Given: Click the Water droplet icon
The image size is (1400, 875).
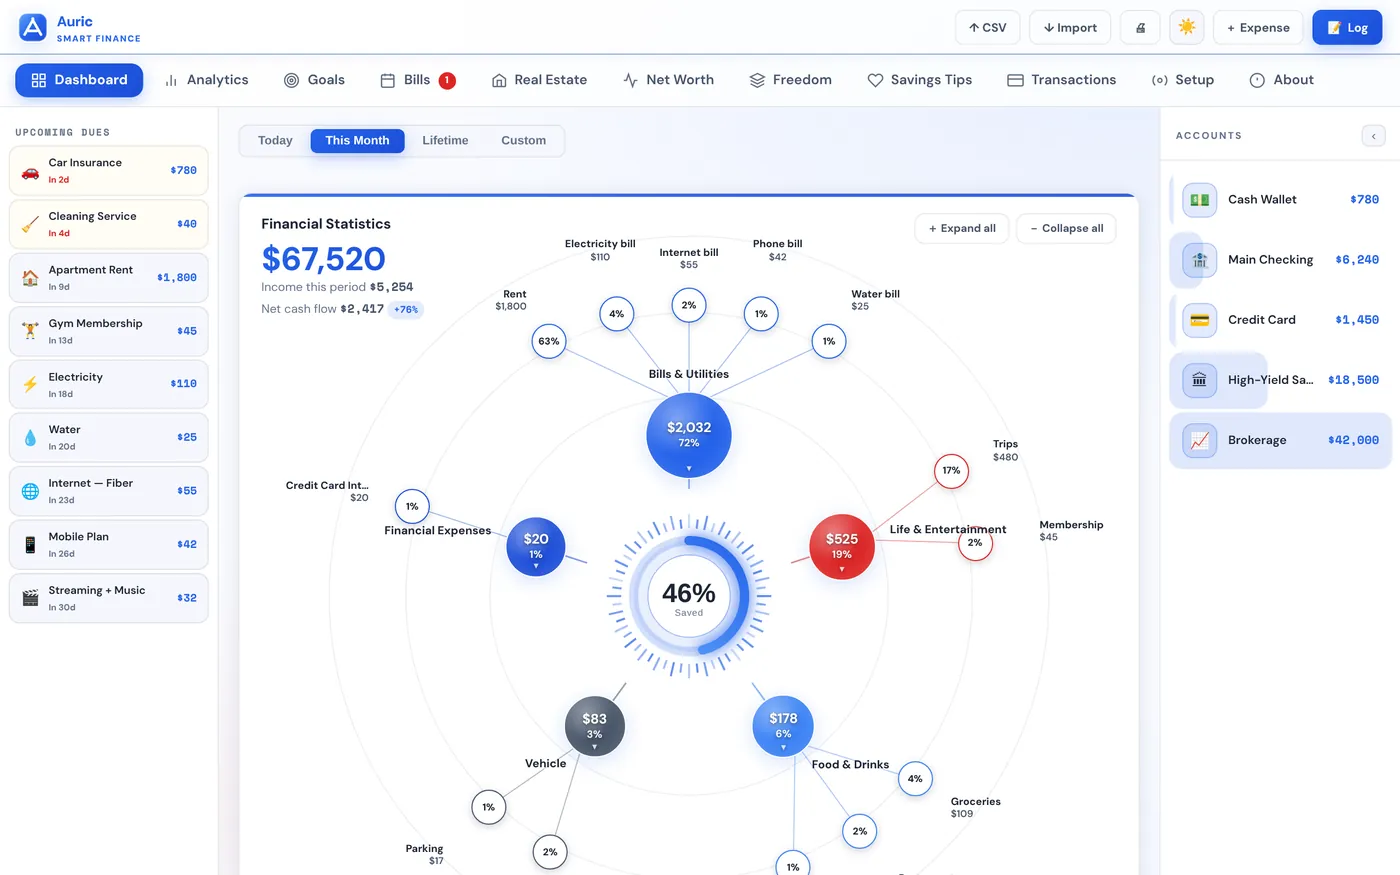Looking at the screenshot, I should (30, 438).
